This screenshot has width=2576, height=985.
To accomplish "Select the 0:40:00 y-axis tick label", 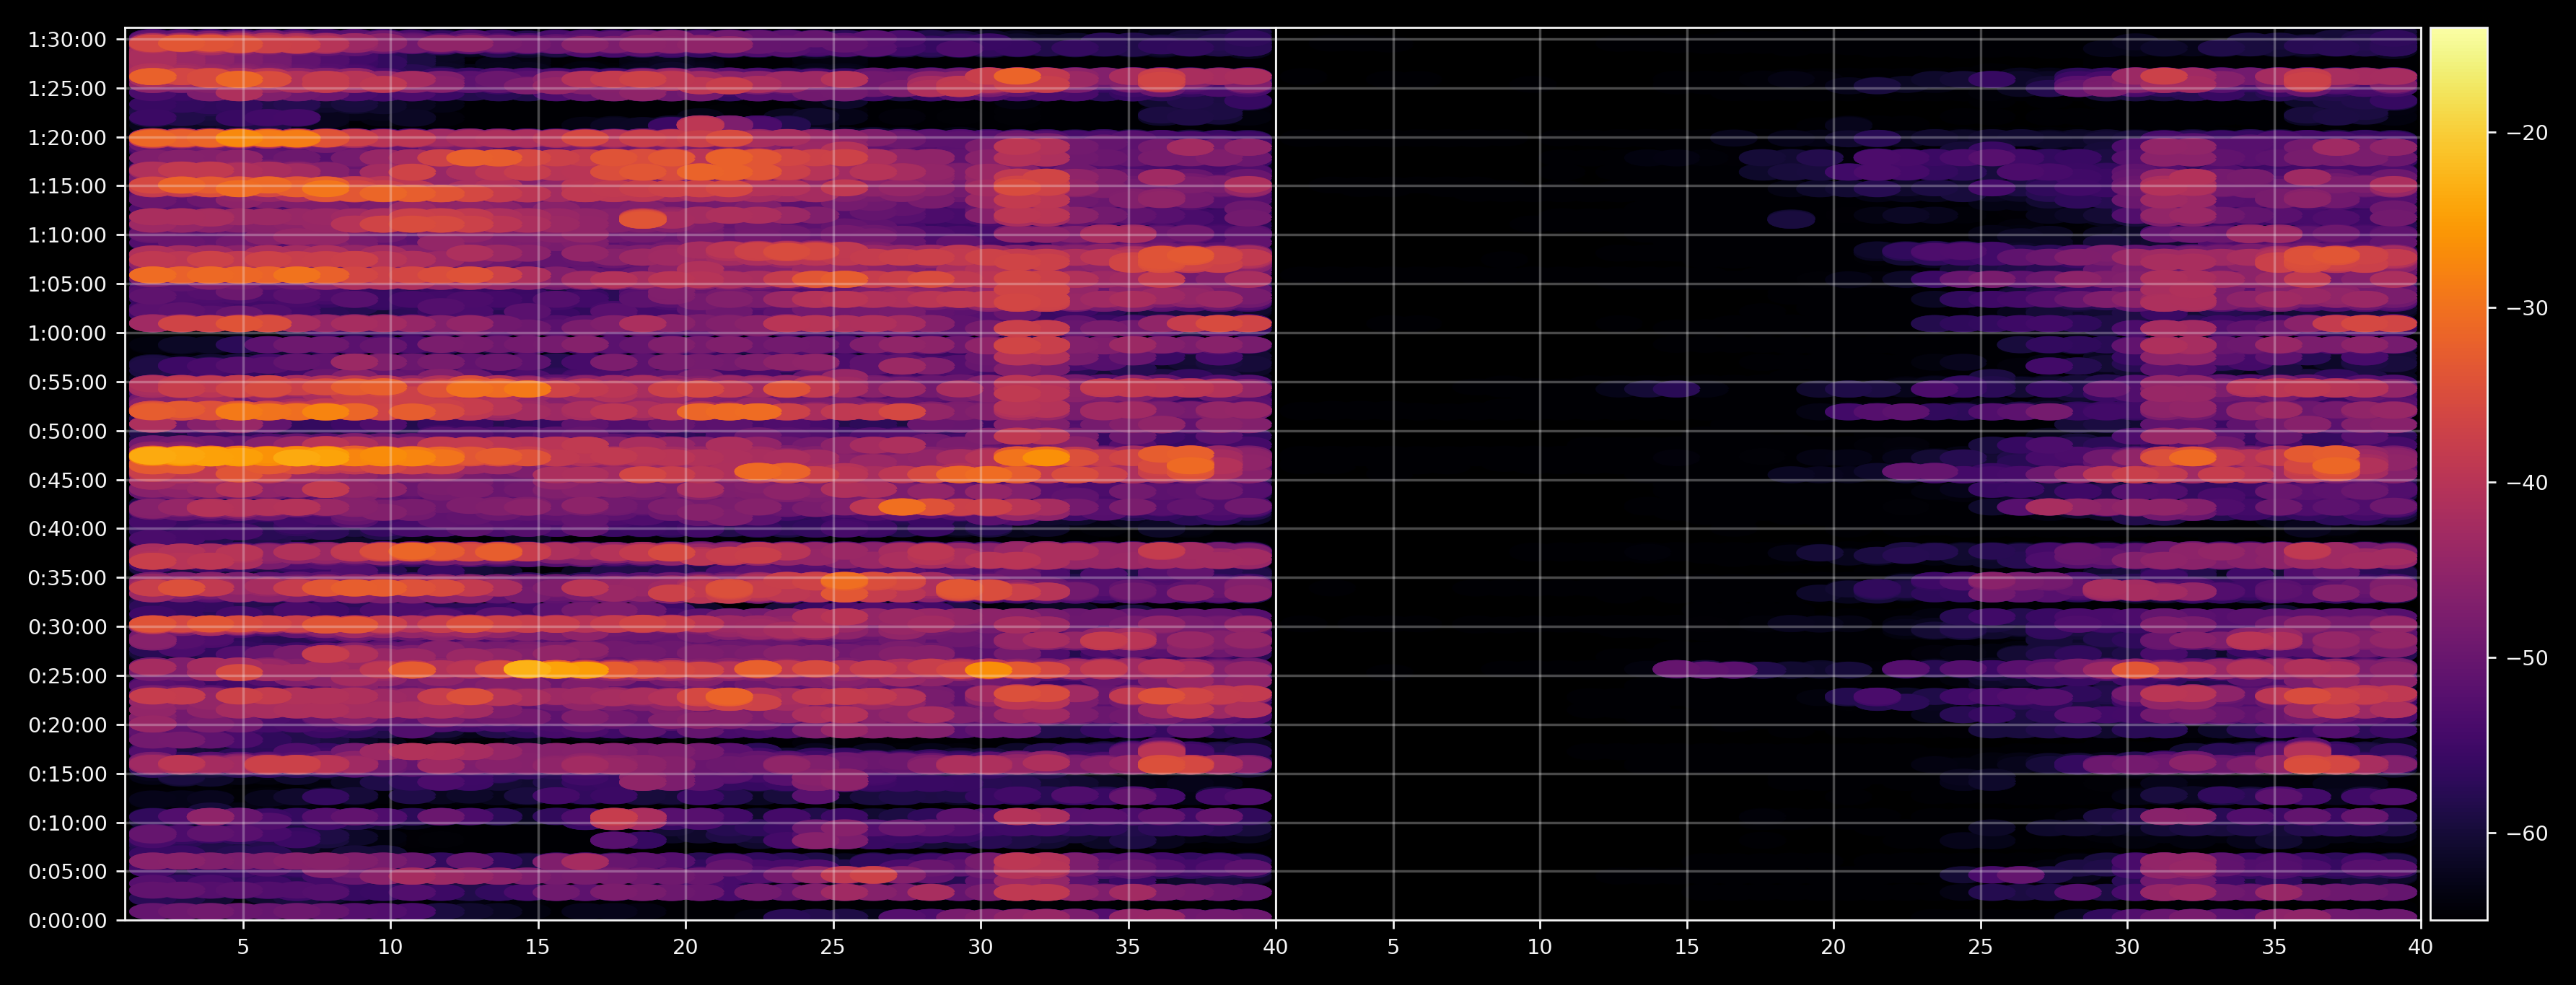I will [67, 529].
